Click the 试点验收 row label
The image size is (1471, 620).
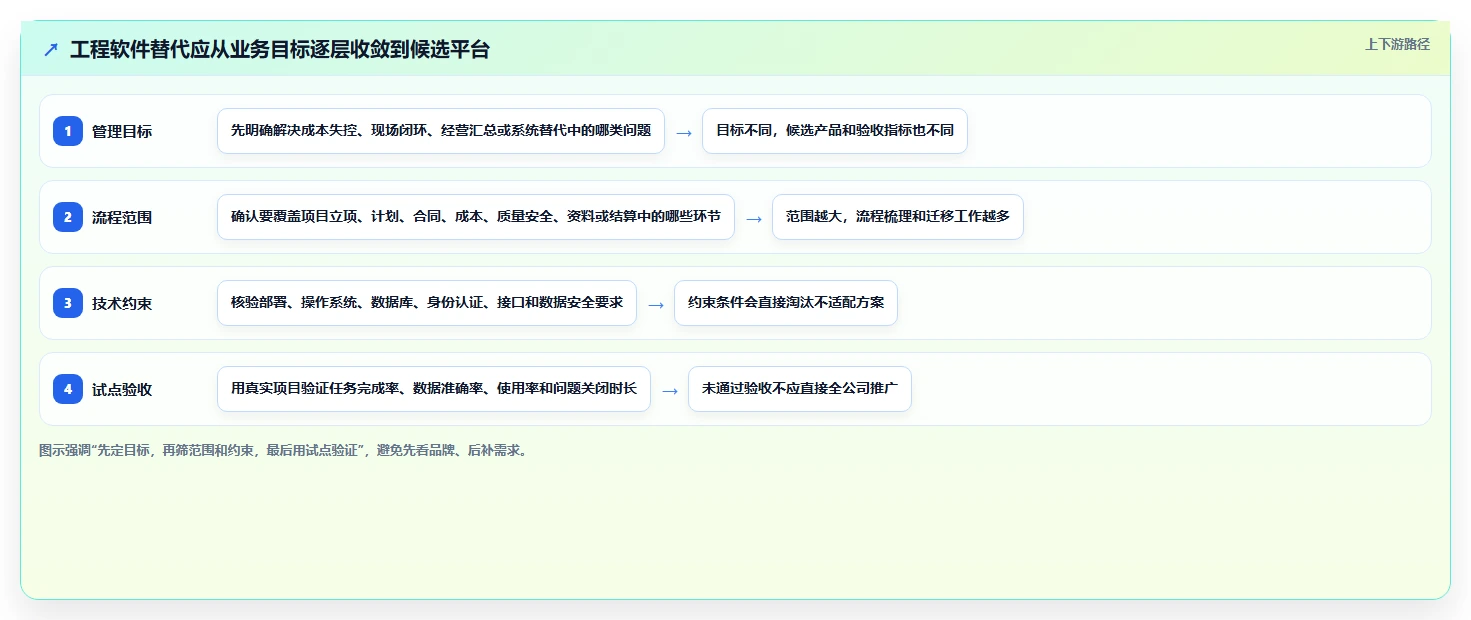tap(122, 389)
